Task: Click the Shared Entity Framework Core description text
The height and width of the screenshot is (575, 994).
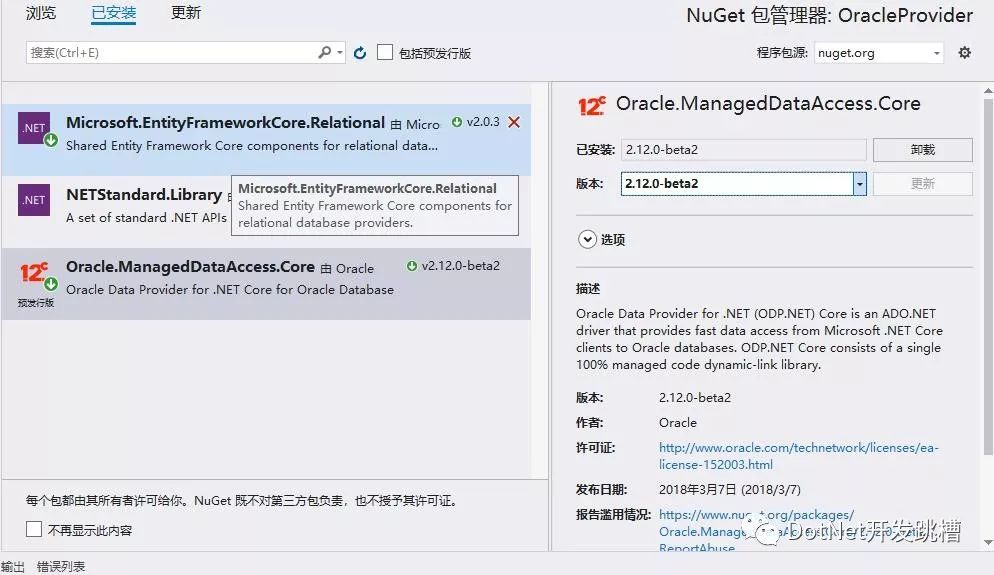Action: point(252,146)
